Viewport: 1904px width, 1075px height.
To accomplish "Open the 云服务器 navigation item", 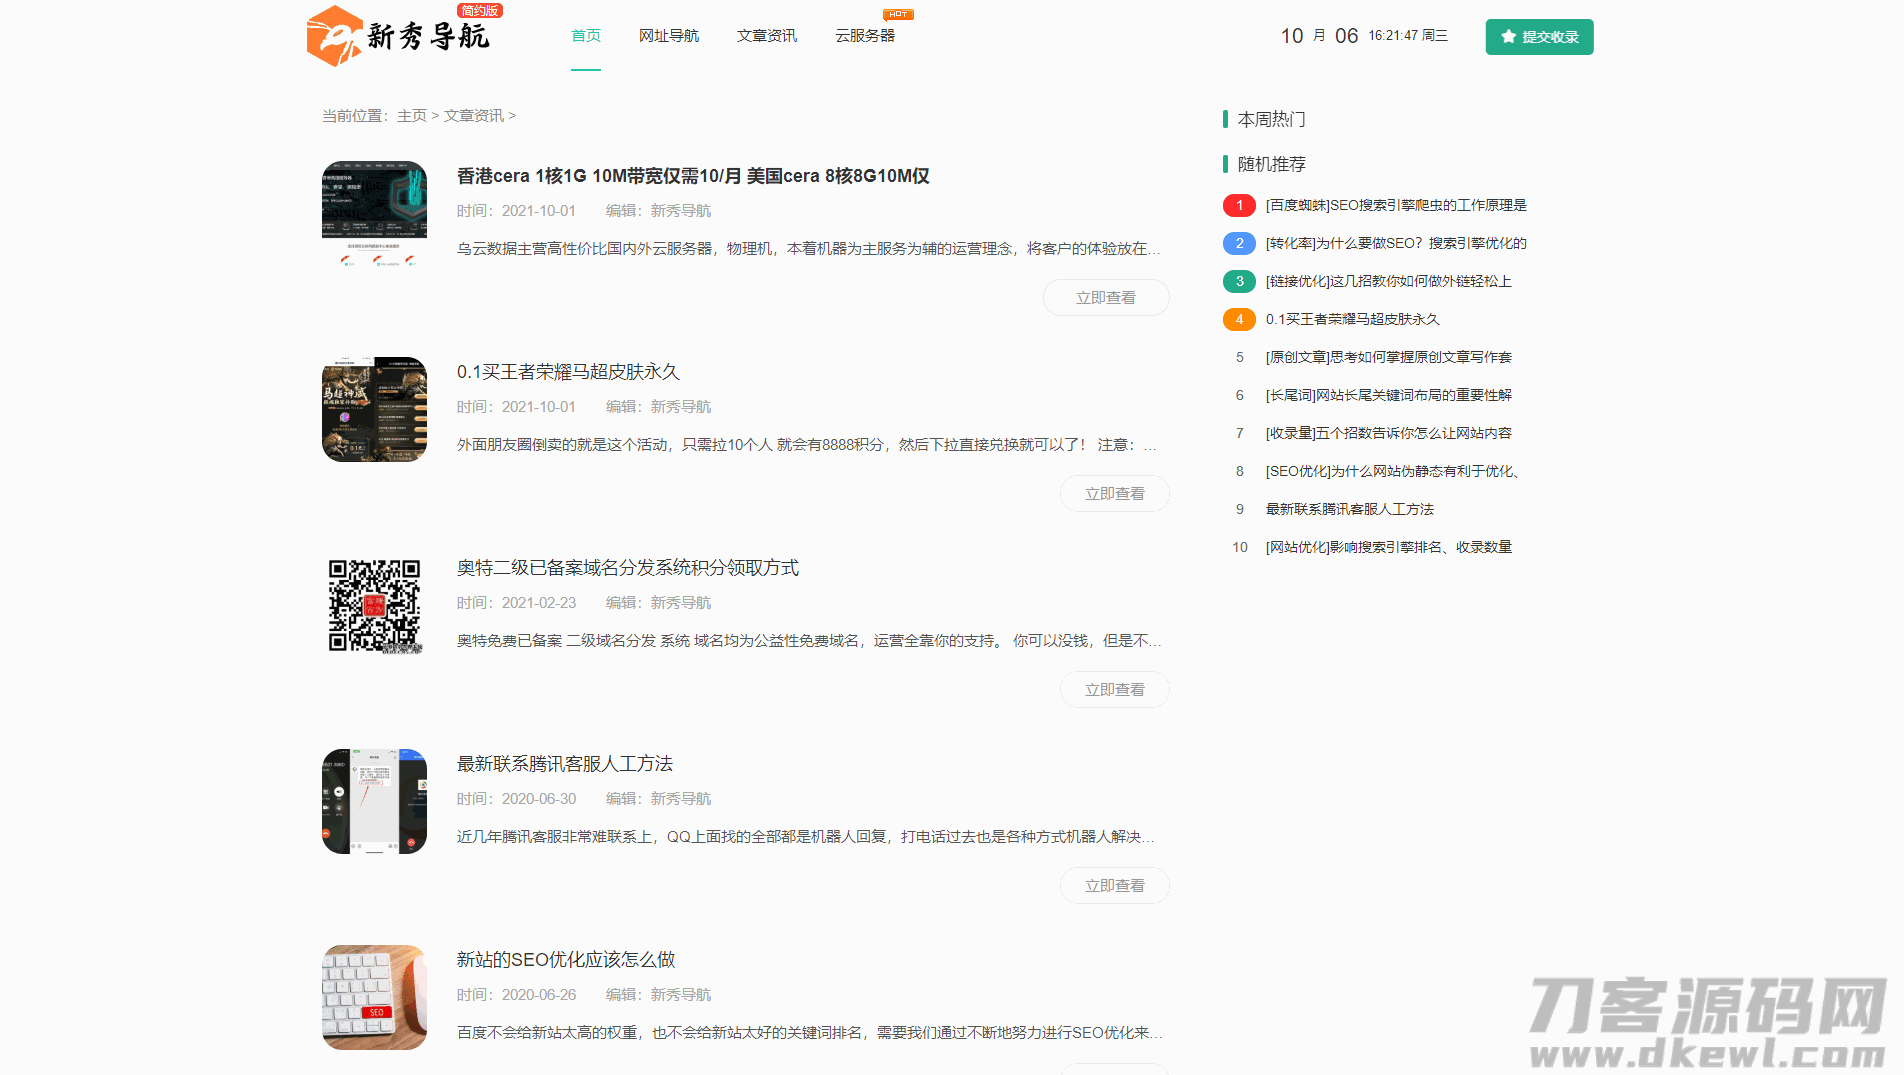I will pos(865,36).
